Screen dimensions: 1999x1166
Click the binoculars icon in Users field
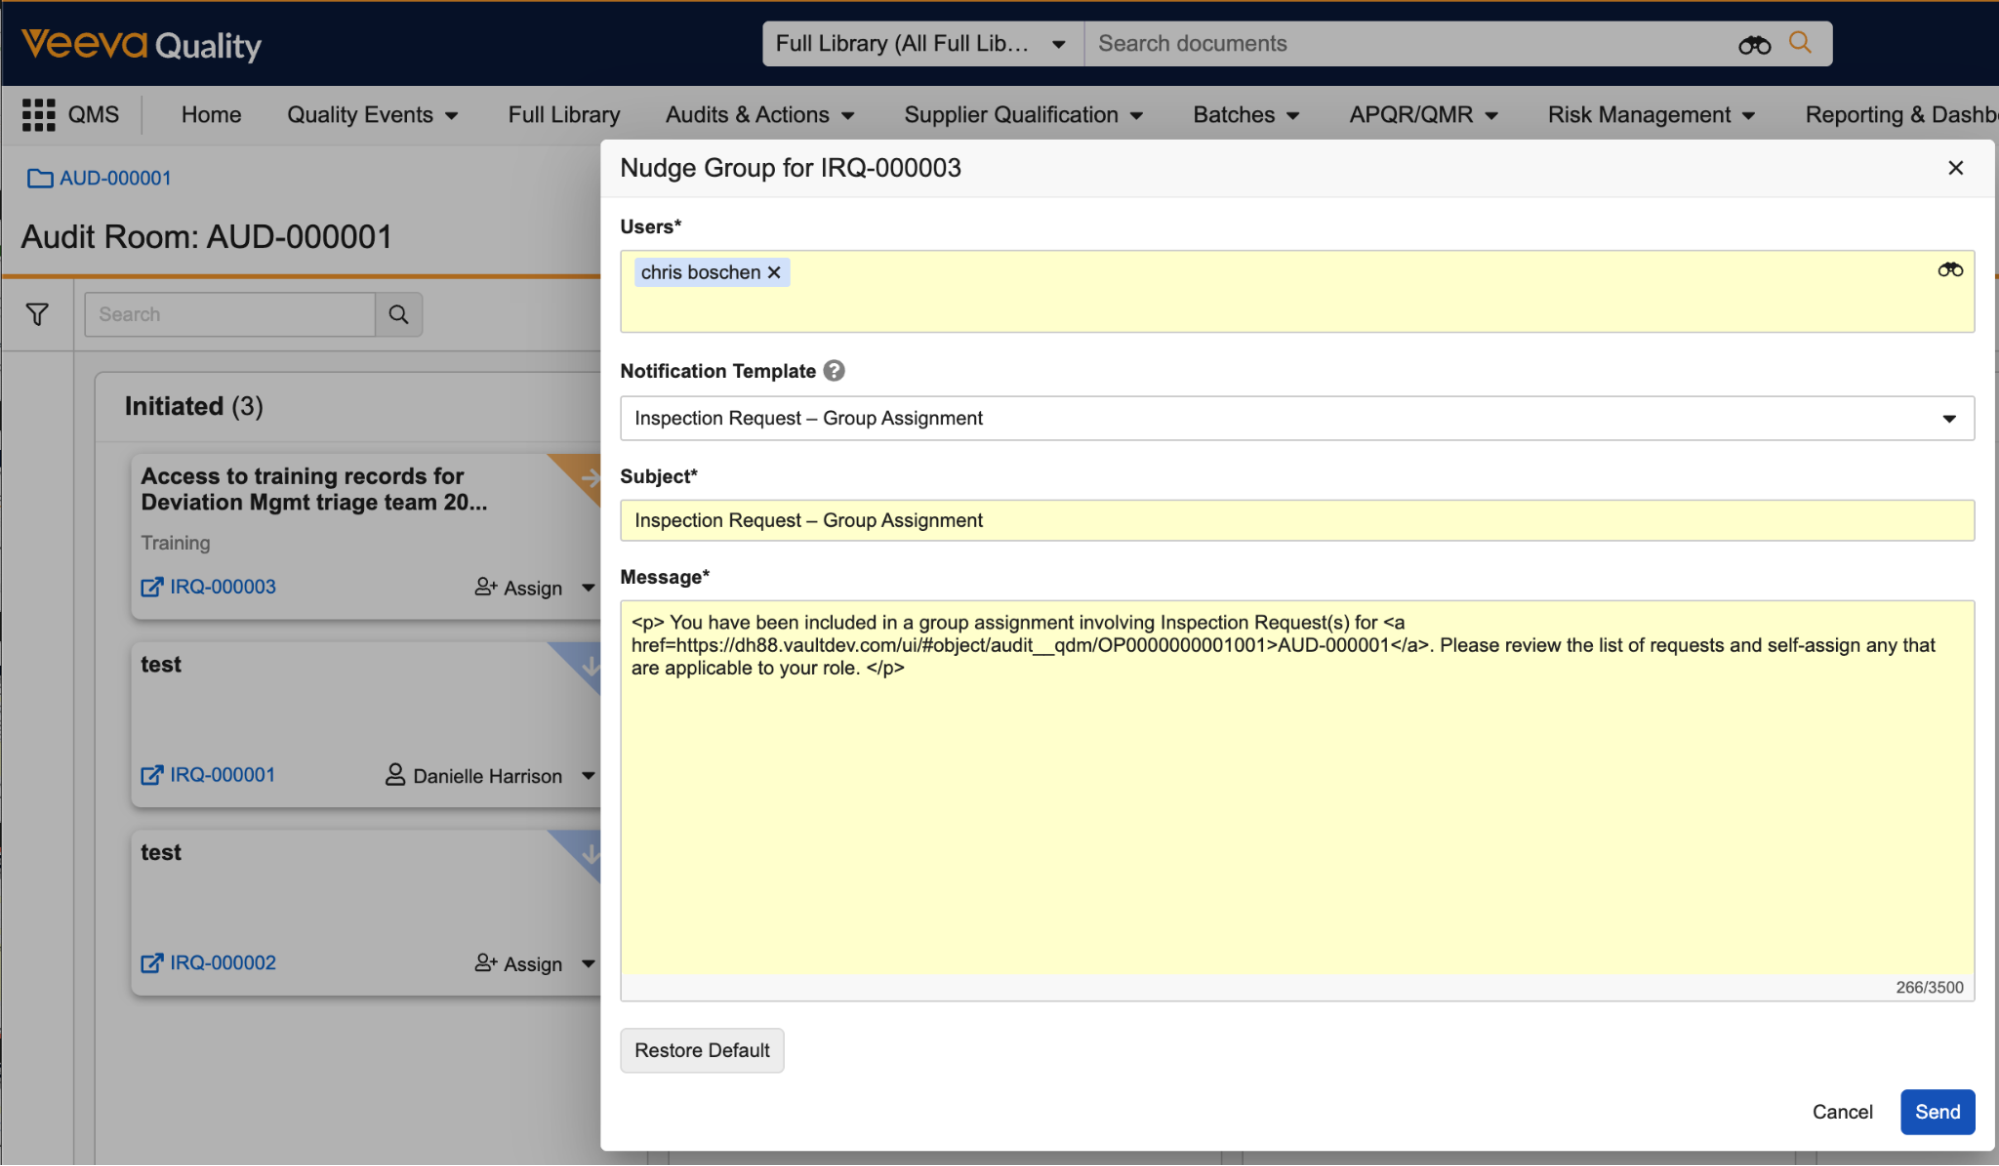click(1950, 270)
